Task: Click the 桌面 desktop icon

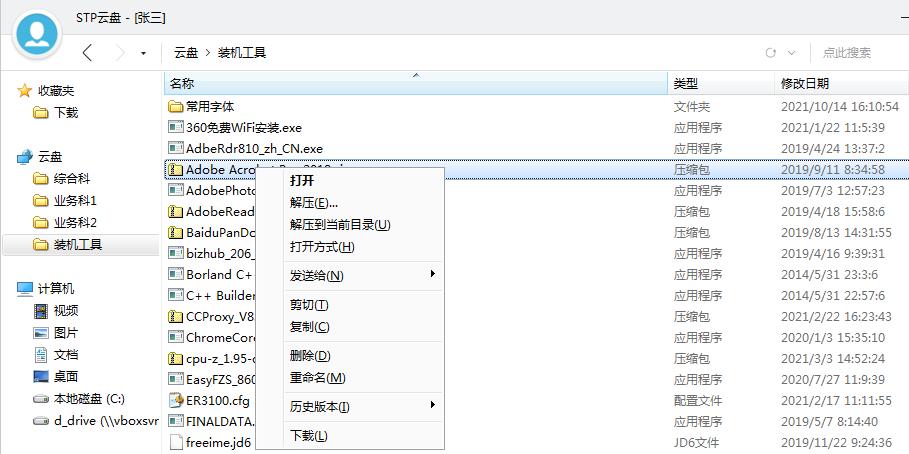Action: [41, 377]
